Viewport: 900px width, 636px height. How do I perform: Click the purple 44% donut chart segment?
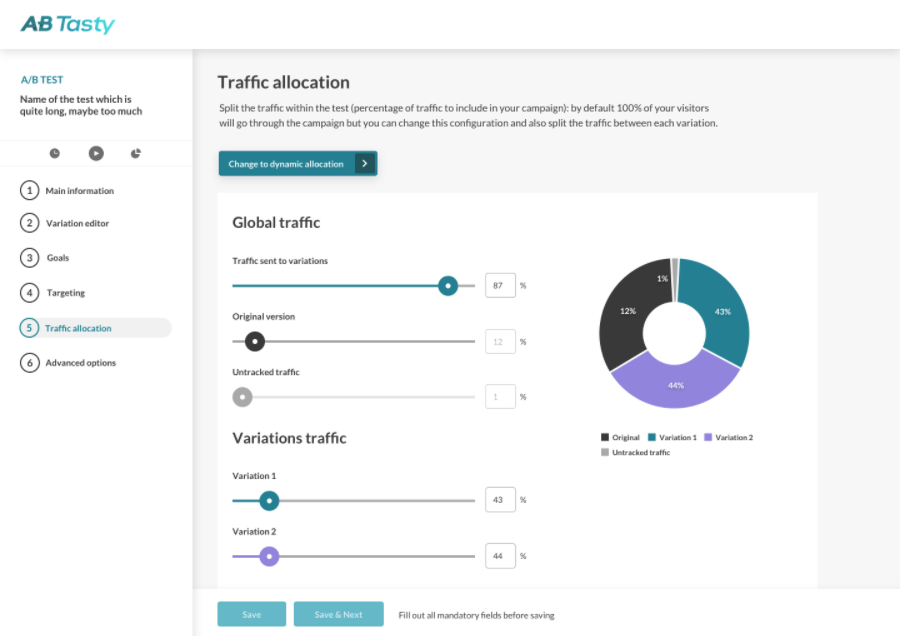click(x=677, y=385)
